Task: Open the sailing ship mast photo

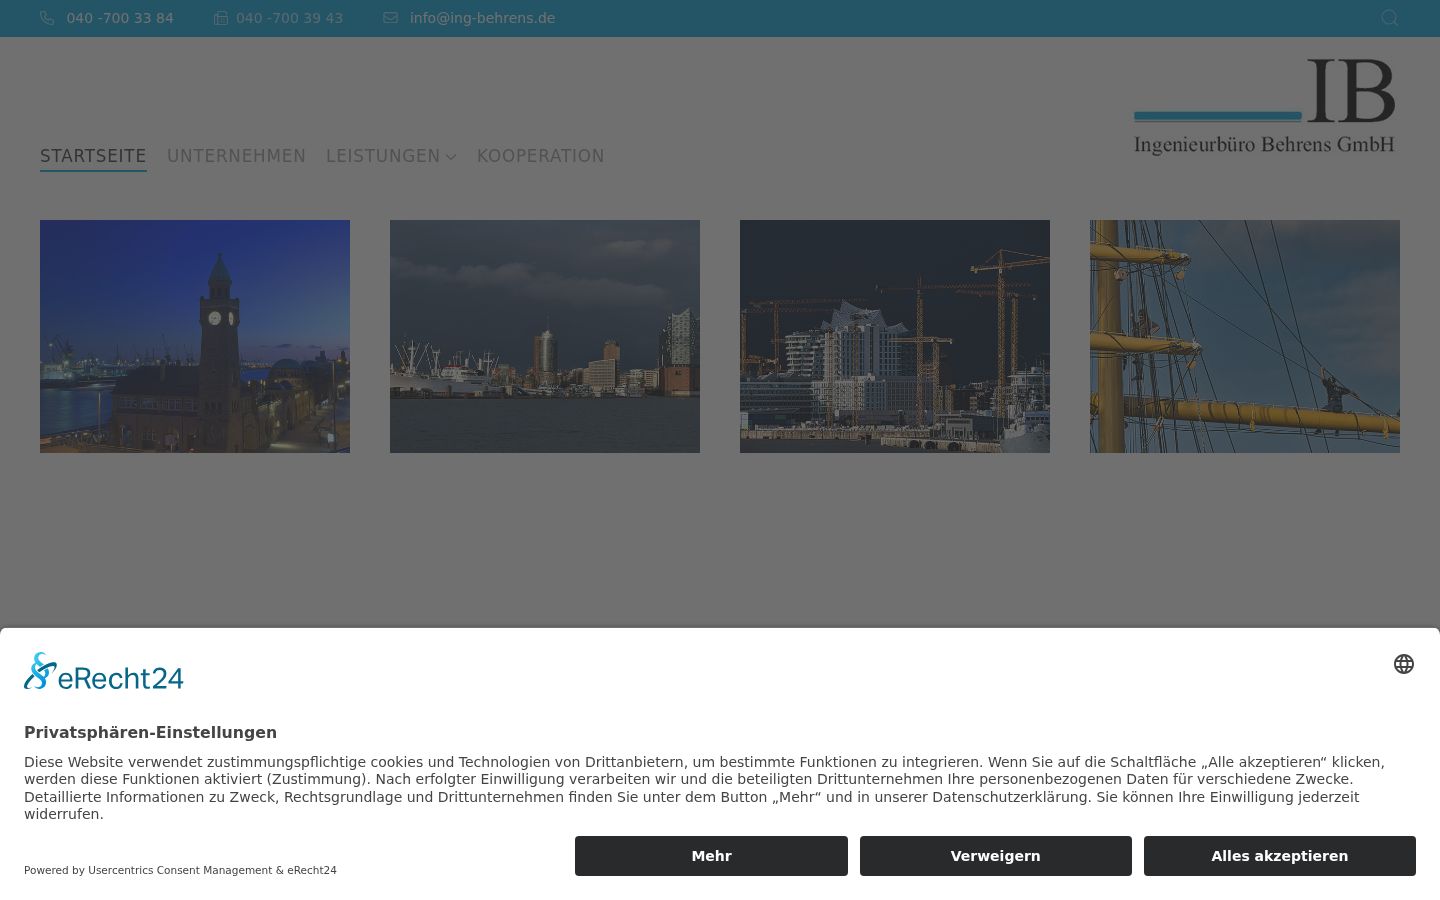Action: tap(1245, 336)
